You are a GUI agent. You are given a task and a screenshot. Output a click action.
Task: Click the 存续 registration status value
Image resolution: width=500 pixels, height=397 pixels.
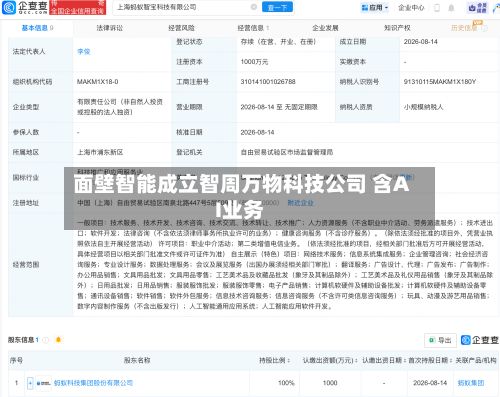click(278, 42)
